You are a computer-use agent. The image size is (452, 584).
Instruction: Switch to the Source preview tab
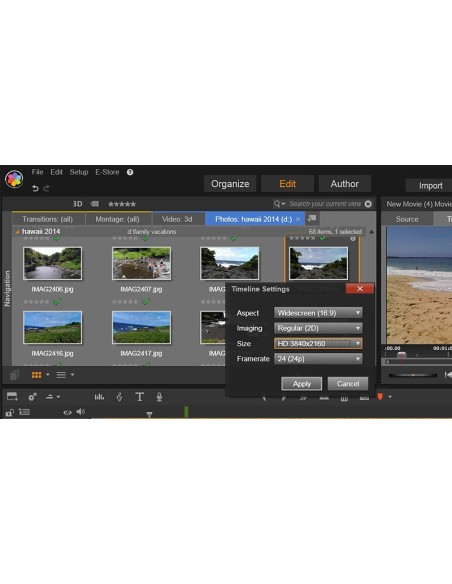(407, 219)
